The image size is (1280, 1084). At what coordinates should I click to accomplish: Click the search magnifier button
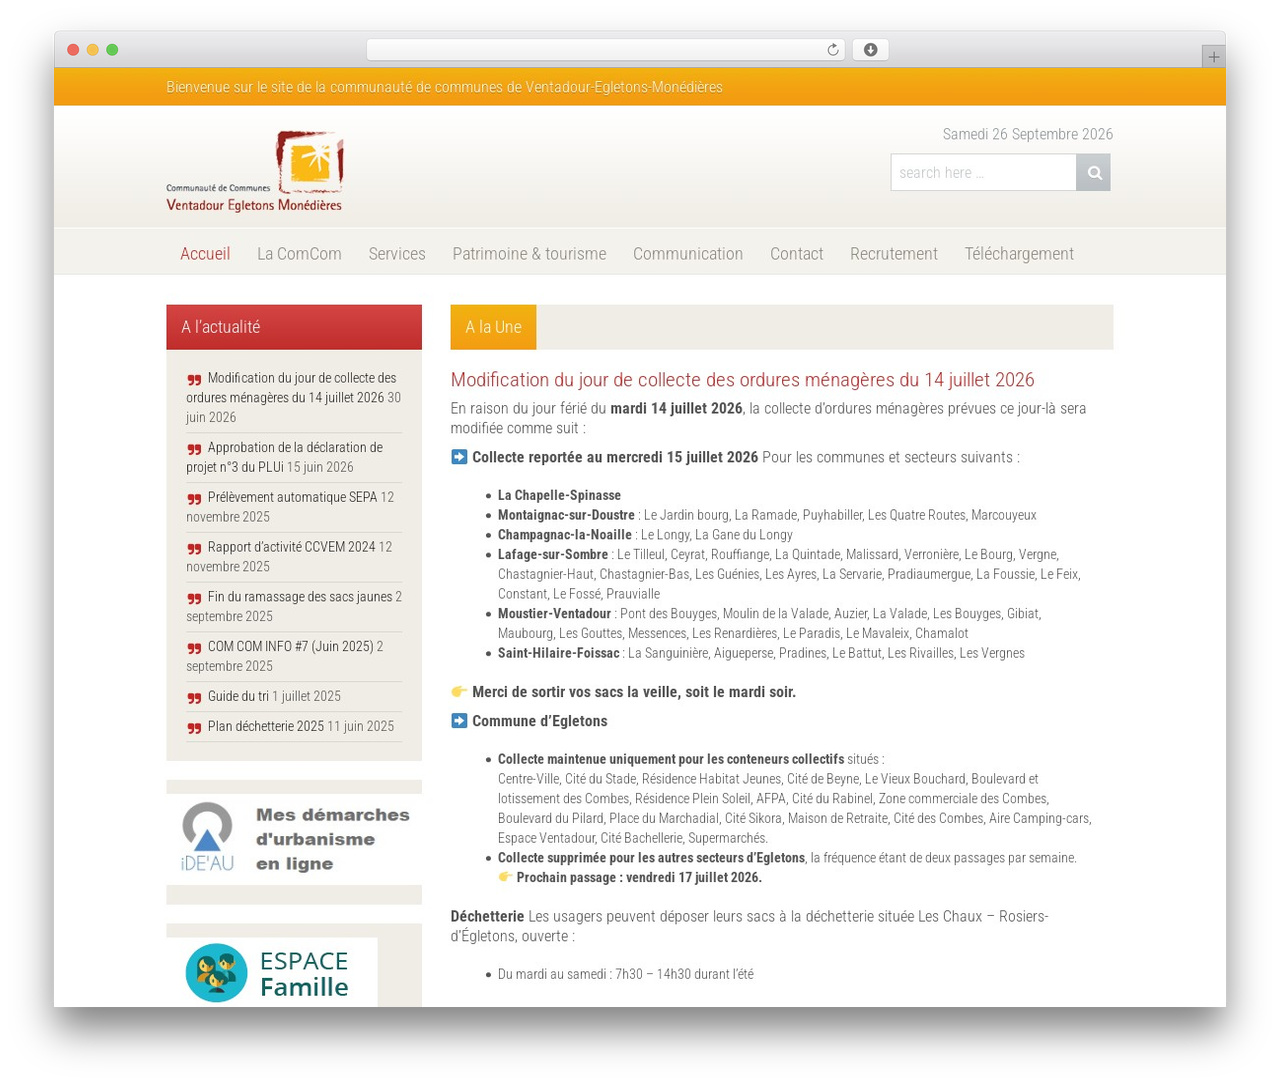1093,172
